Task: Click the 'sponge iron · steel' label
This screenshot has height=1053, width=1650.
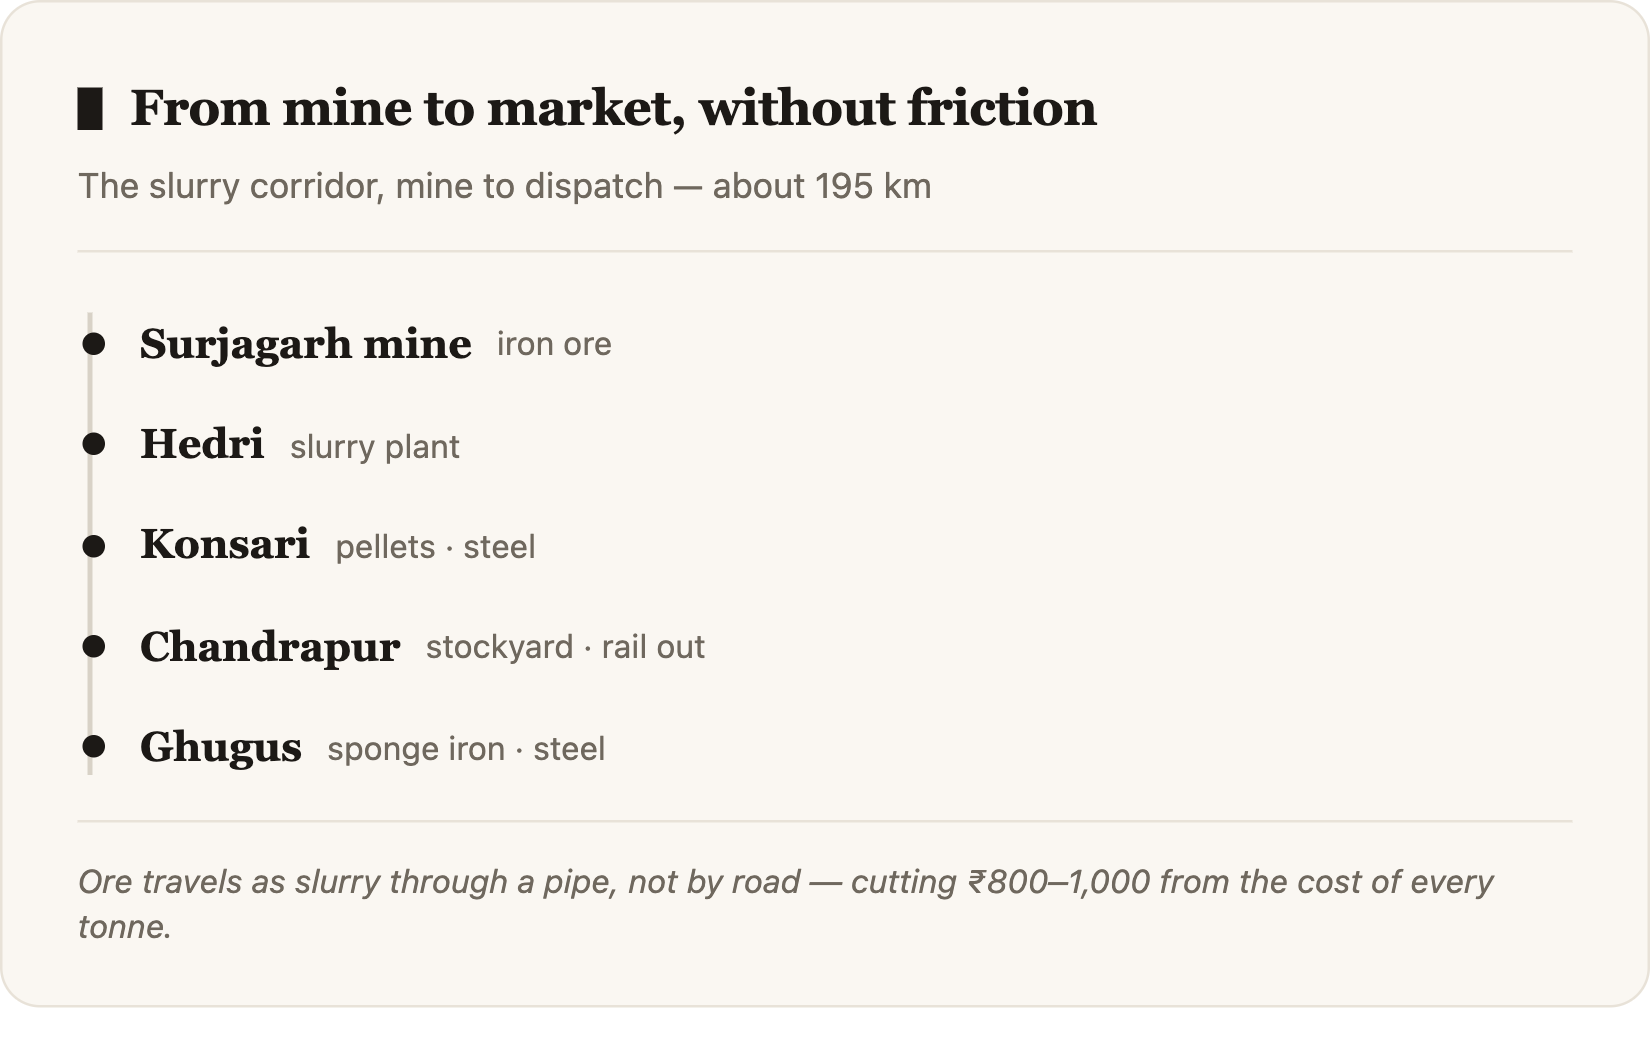Action: coord(466,749)
